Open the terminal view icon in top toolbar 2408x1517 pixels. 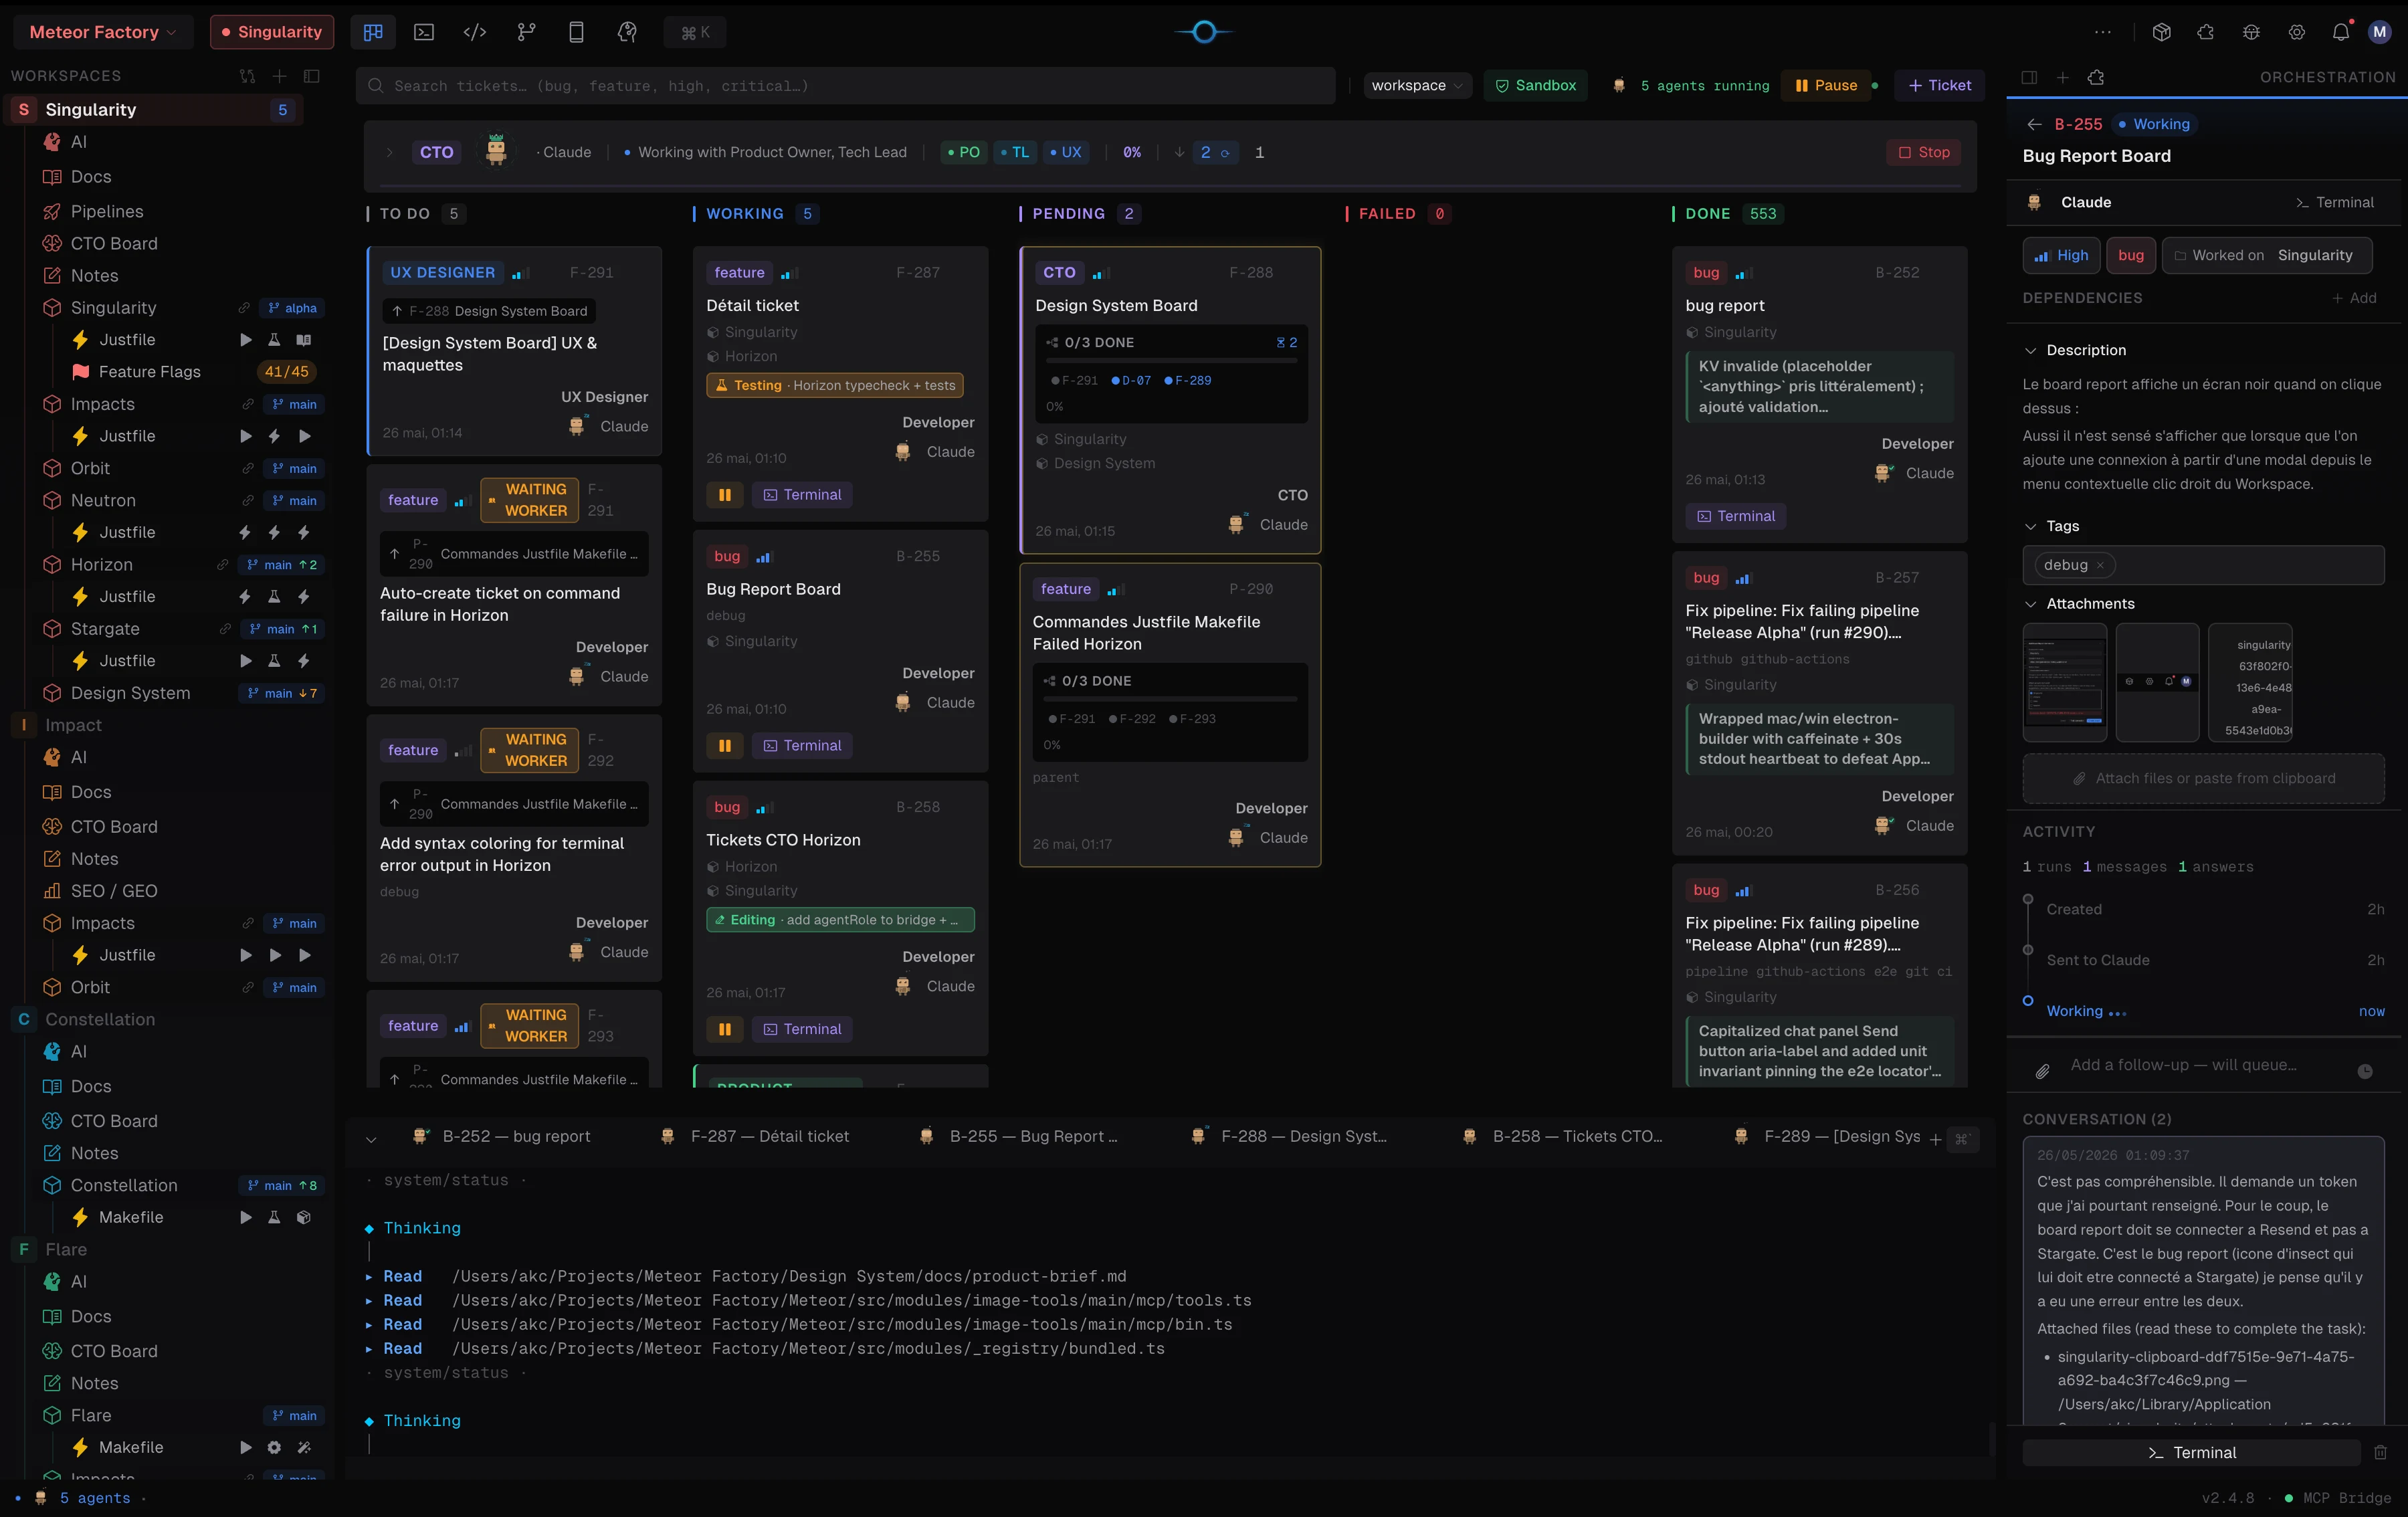pyautogui.click(x=424, y=32)
